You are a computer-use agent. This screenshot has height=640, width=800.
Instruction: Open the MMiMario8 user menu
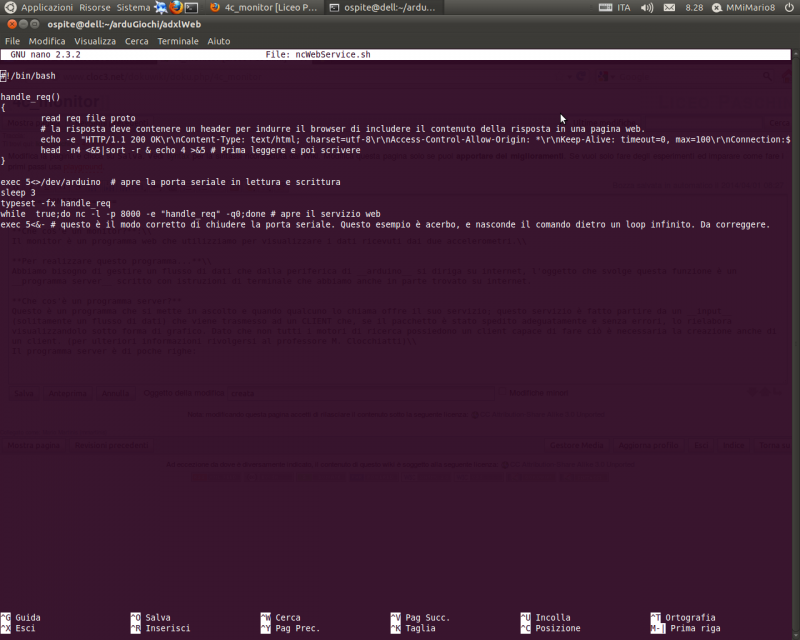751,8
